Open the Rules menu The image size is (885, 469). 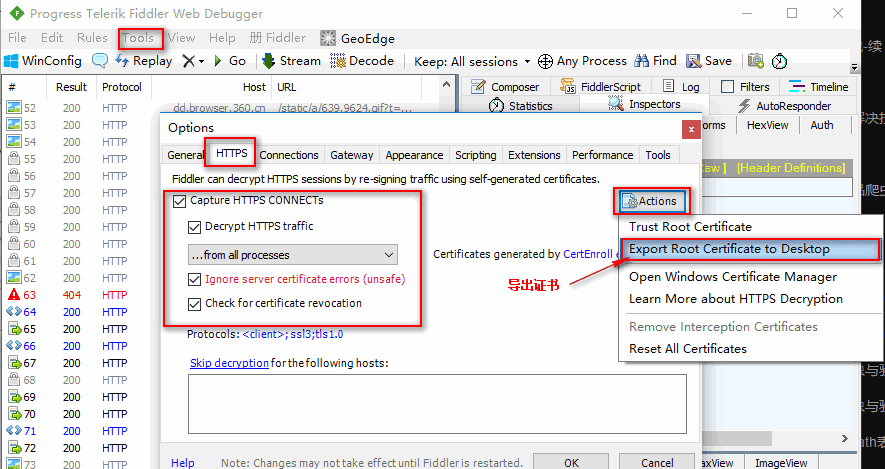[92, 38]
